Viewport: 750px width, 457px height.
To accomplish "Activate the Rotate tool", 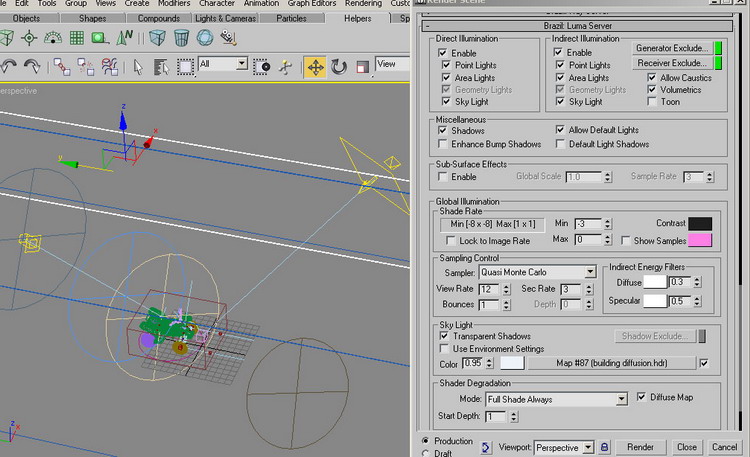I will click(339, 67).
